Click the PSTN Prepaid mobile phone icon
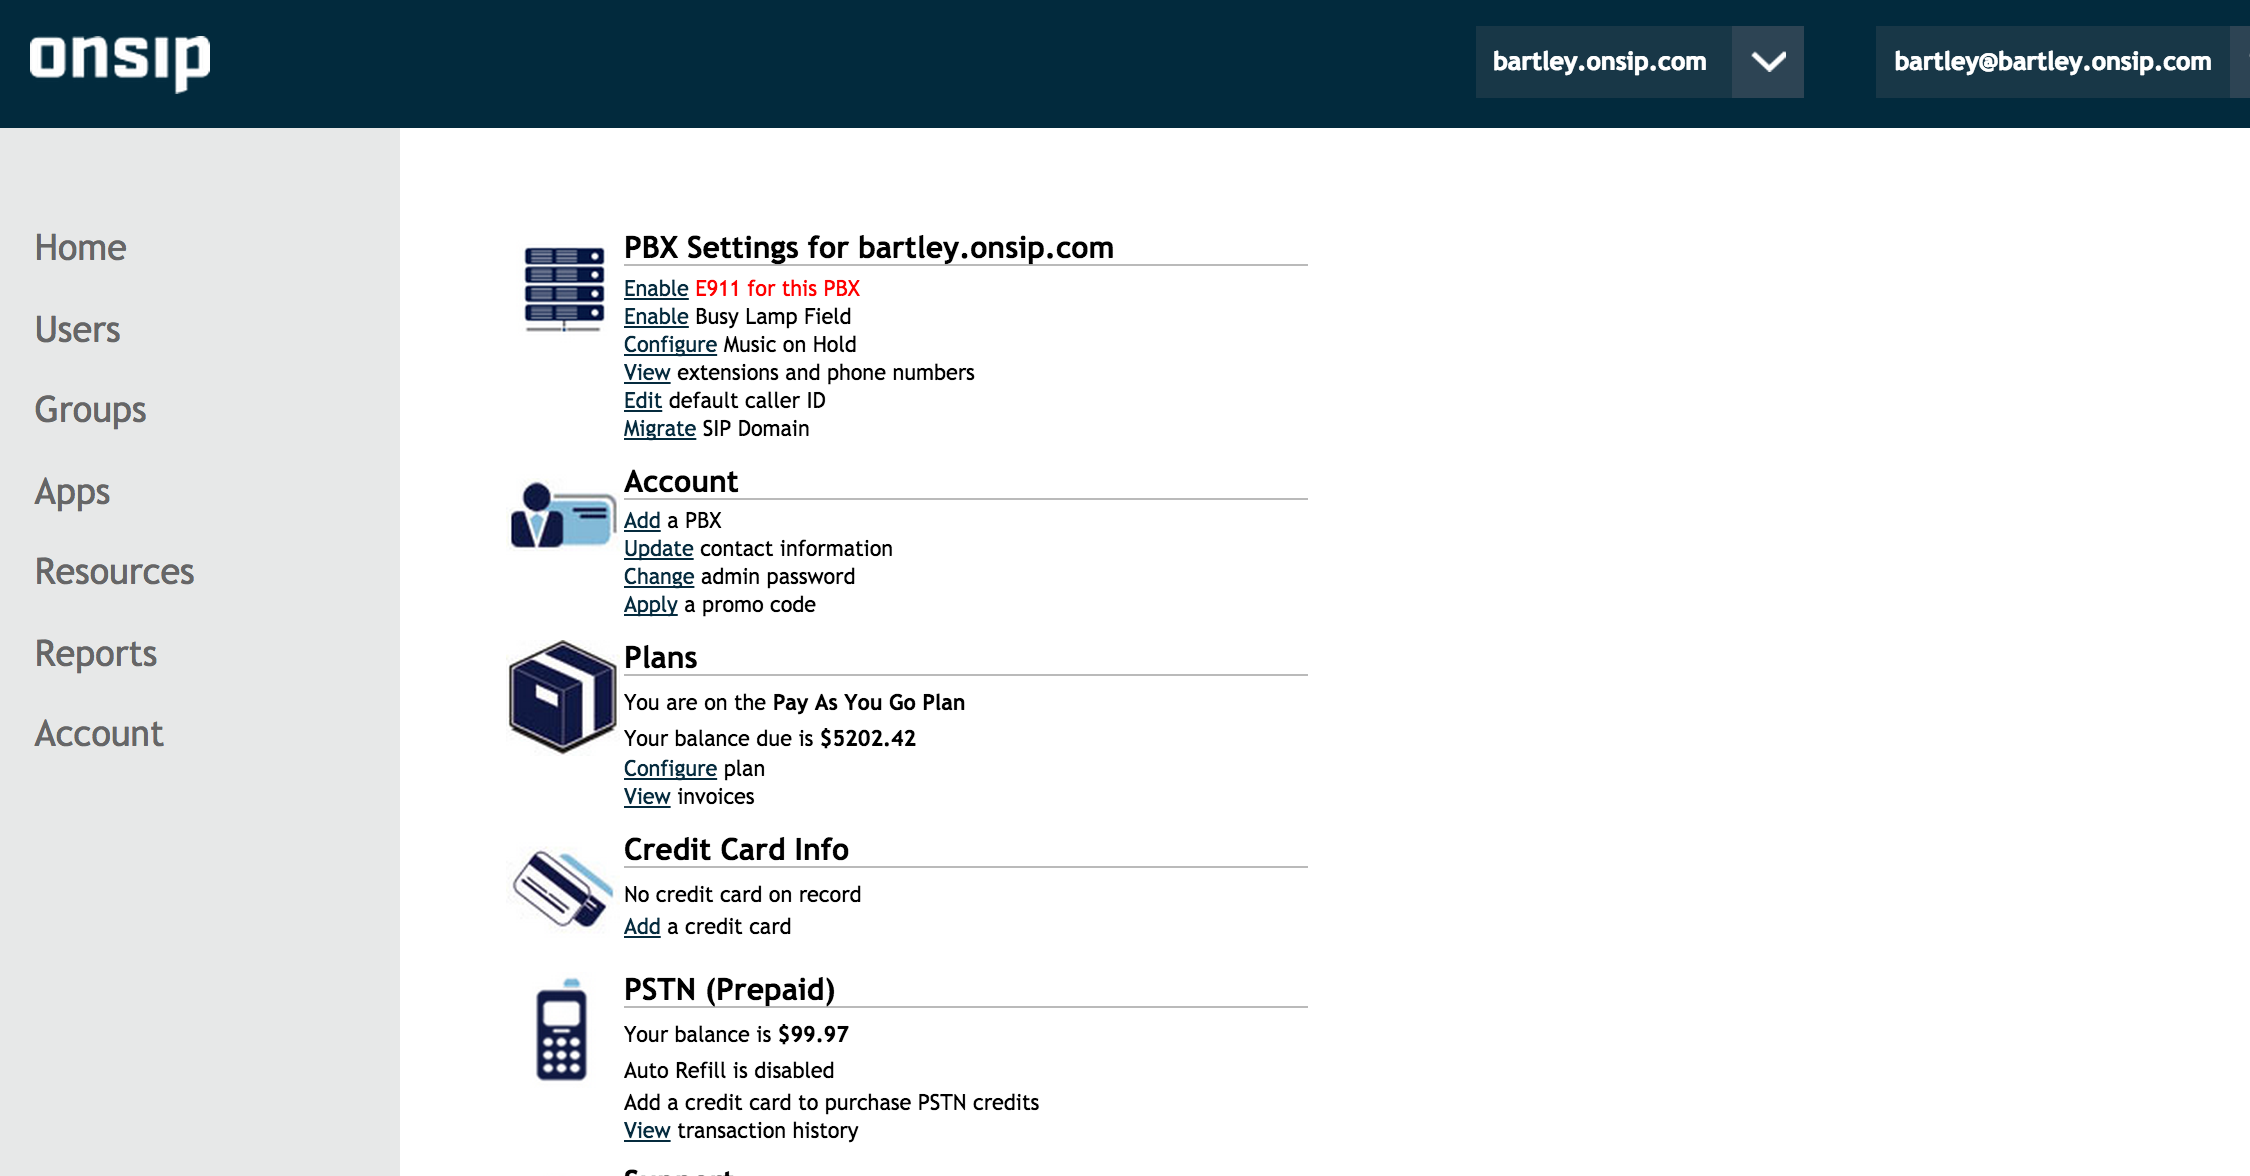The height and width of the screenshot is (1176, 2250). (562, 1030)
